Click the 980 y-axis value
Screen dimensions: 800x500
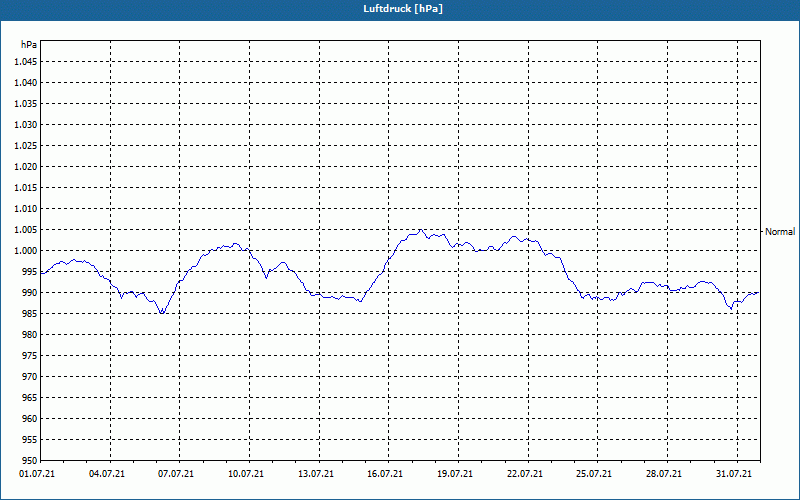(x=30, y=335)
